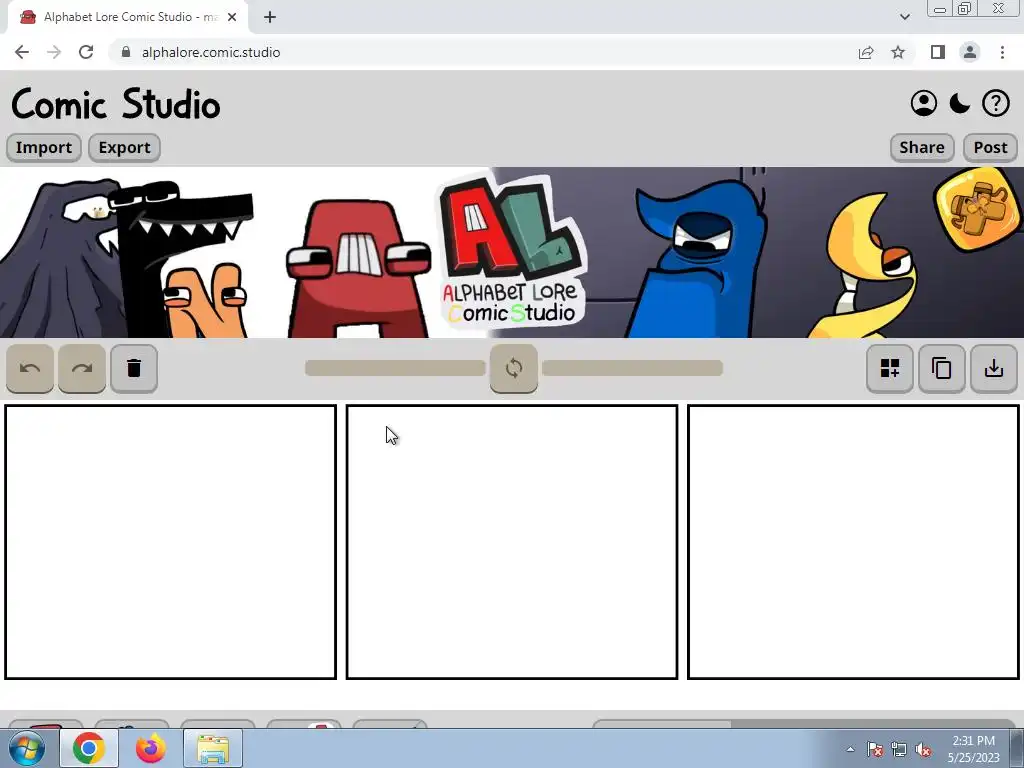Screen dimensions: 1024x768
Task: Click the muted volume tray icon
Action: pos(923,749)
